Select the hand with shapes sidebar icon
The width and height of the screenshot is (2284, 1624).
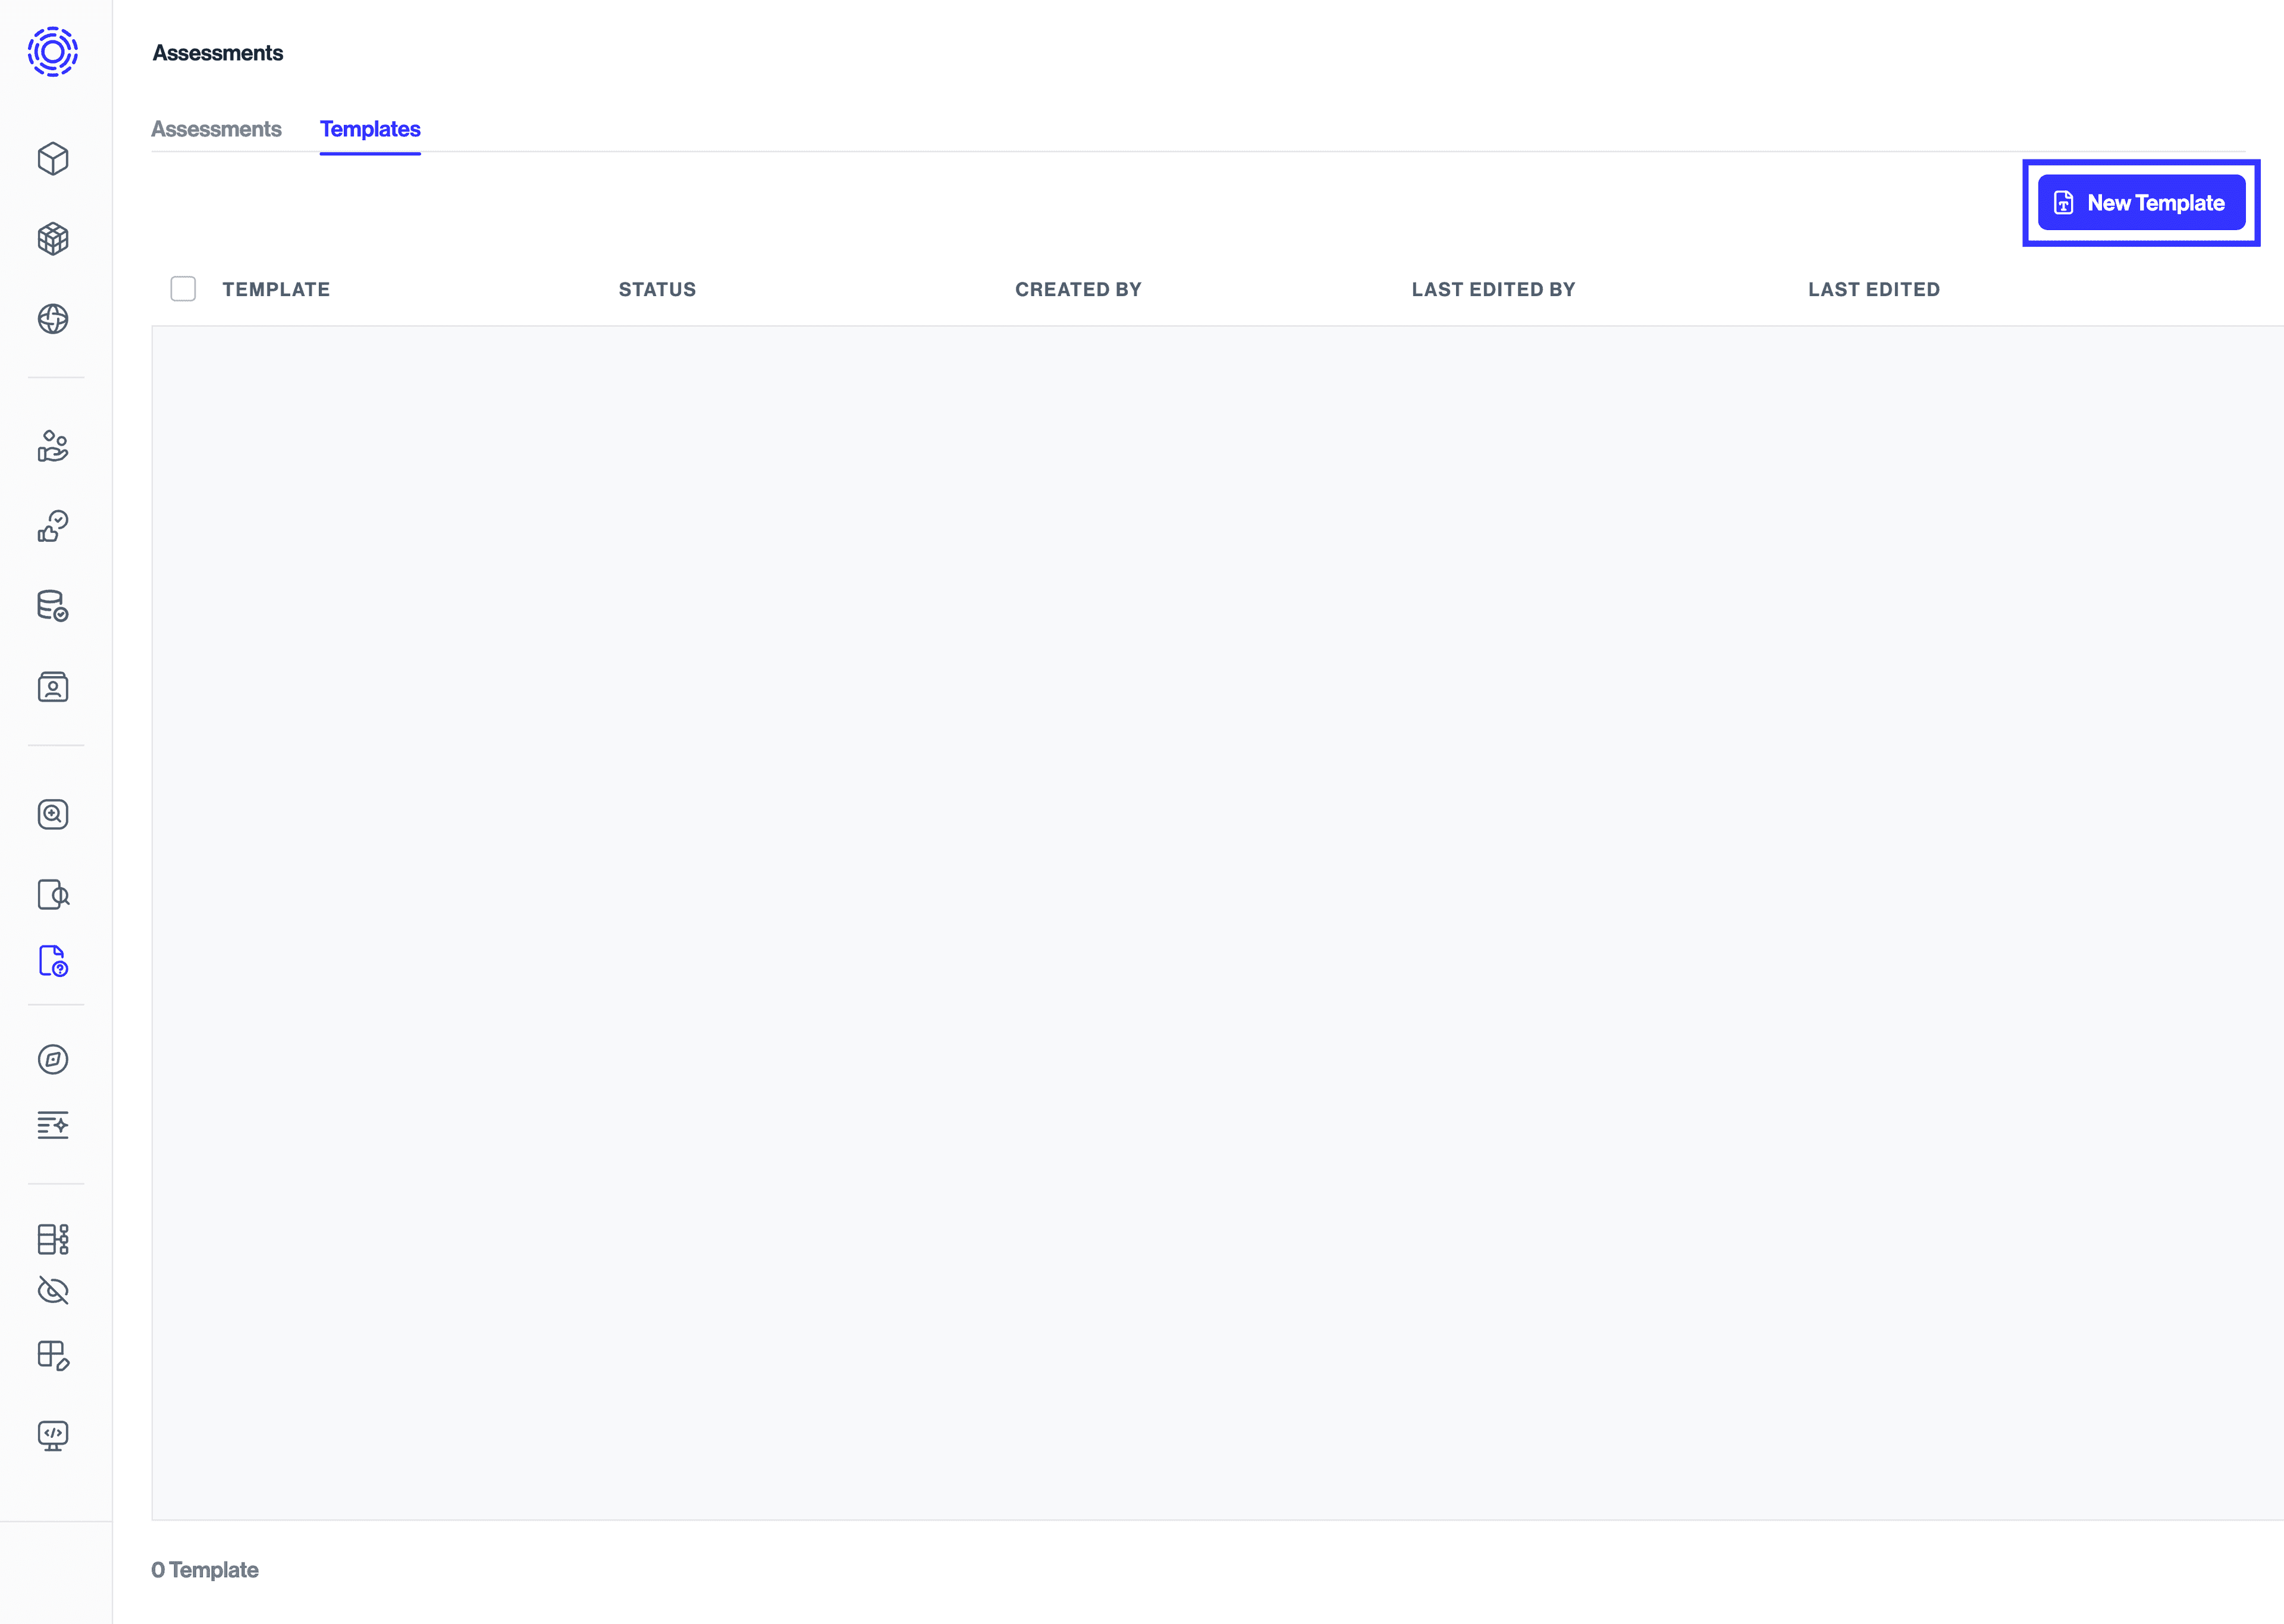click(x=52, y=447)
